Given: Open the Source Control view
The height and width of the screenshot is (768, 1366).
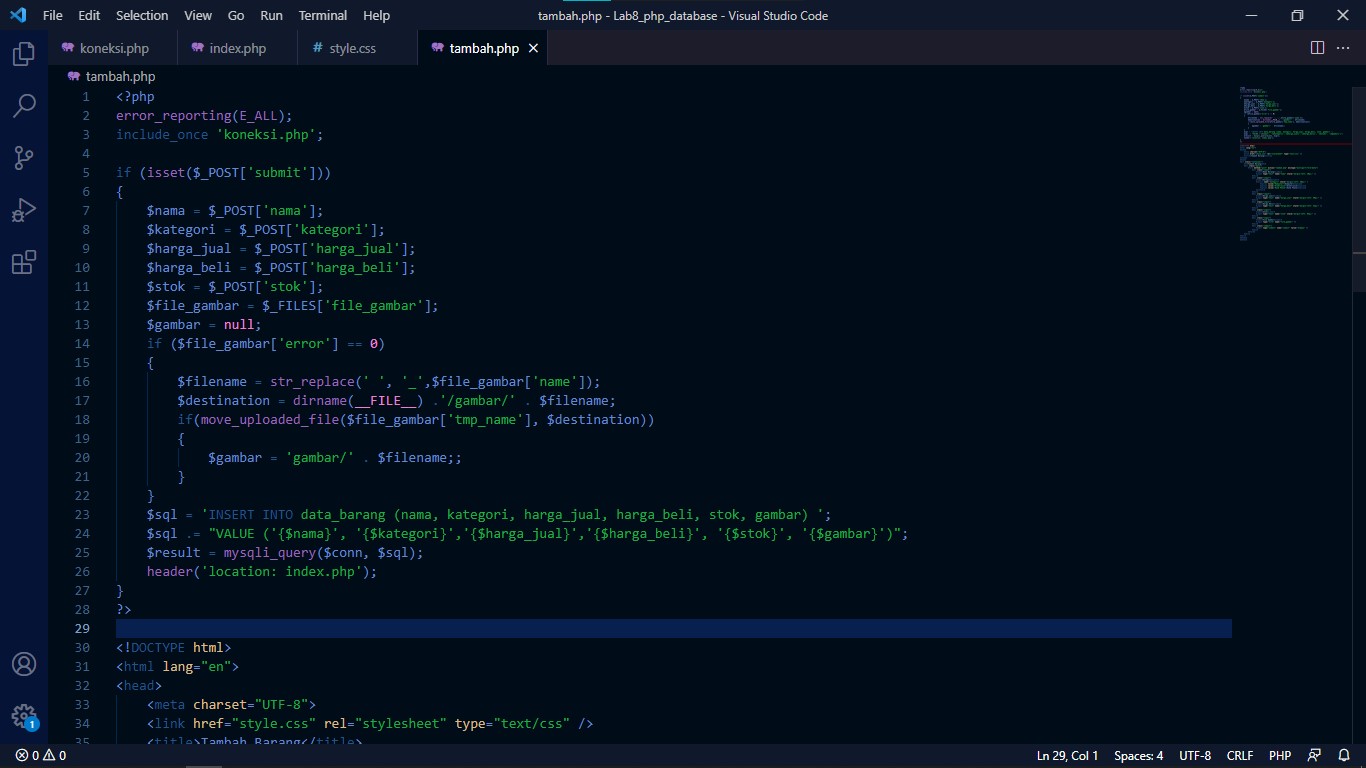Looking at the screenshot, I should [23, 157].
